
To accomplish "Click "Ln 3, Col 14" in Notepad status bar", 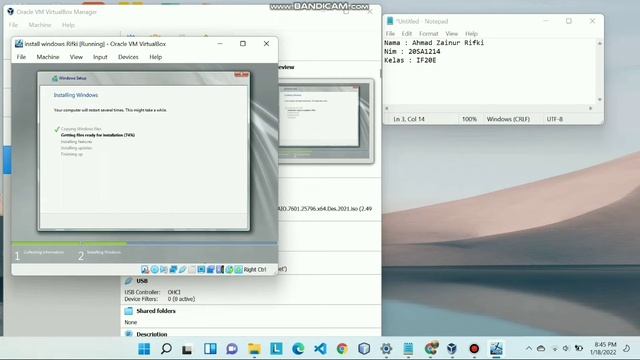I will [409, 119].
